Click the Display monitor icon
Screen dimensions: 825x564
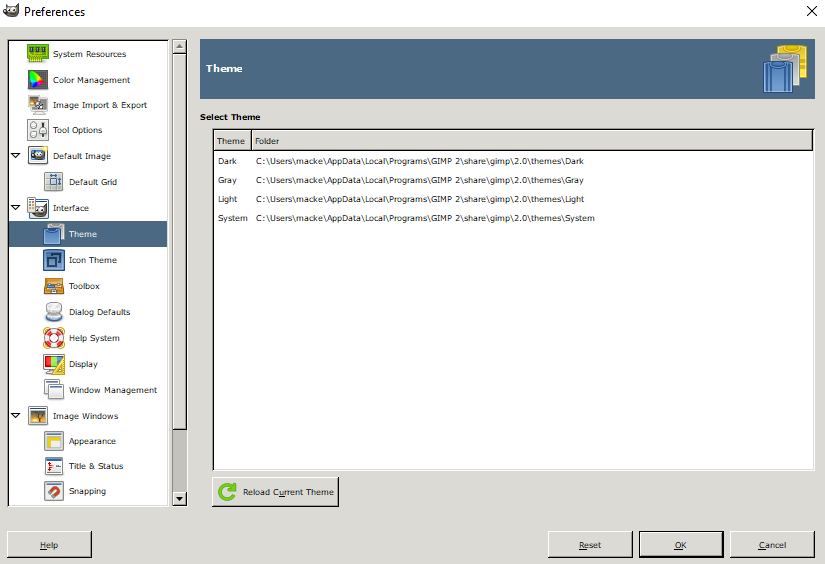(x=54, y=364)
